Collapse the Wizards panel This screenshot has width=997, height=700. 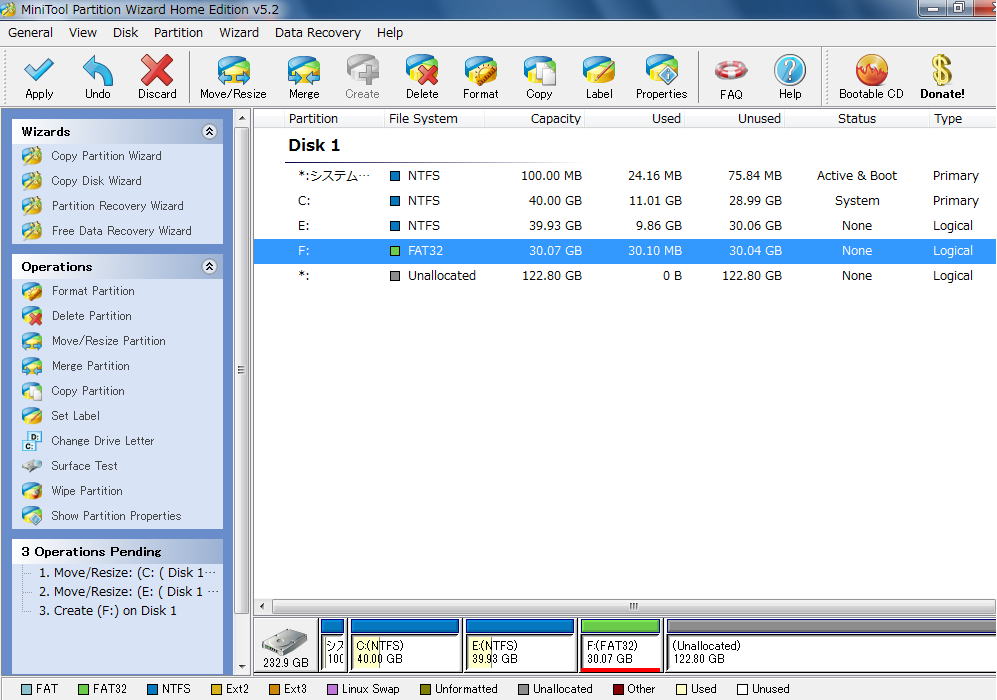pyautogui.click(x=209, y=132)
